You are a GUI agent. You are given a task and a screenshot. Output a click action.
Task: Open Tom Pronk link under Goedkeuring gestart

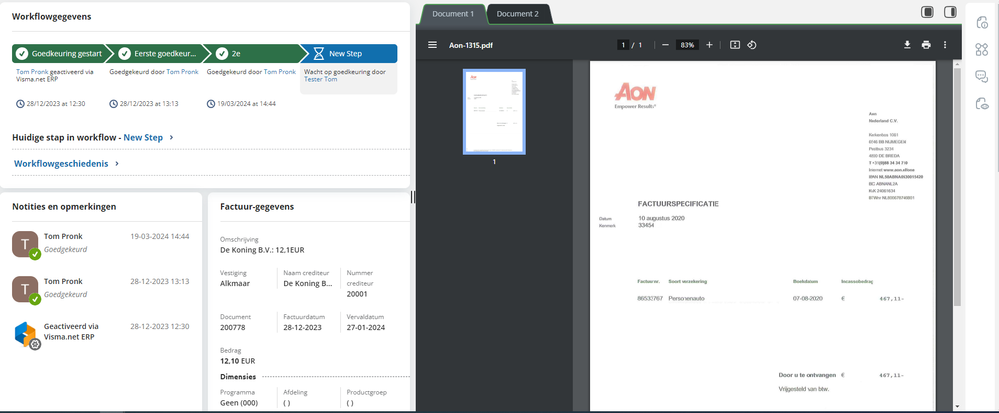click(32, 72)
